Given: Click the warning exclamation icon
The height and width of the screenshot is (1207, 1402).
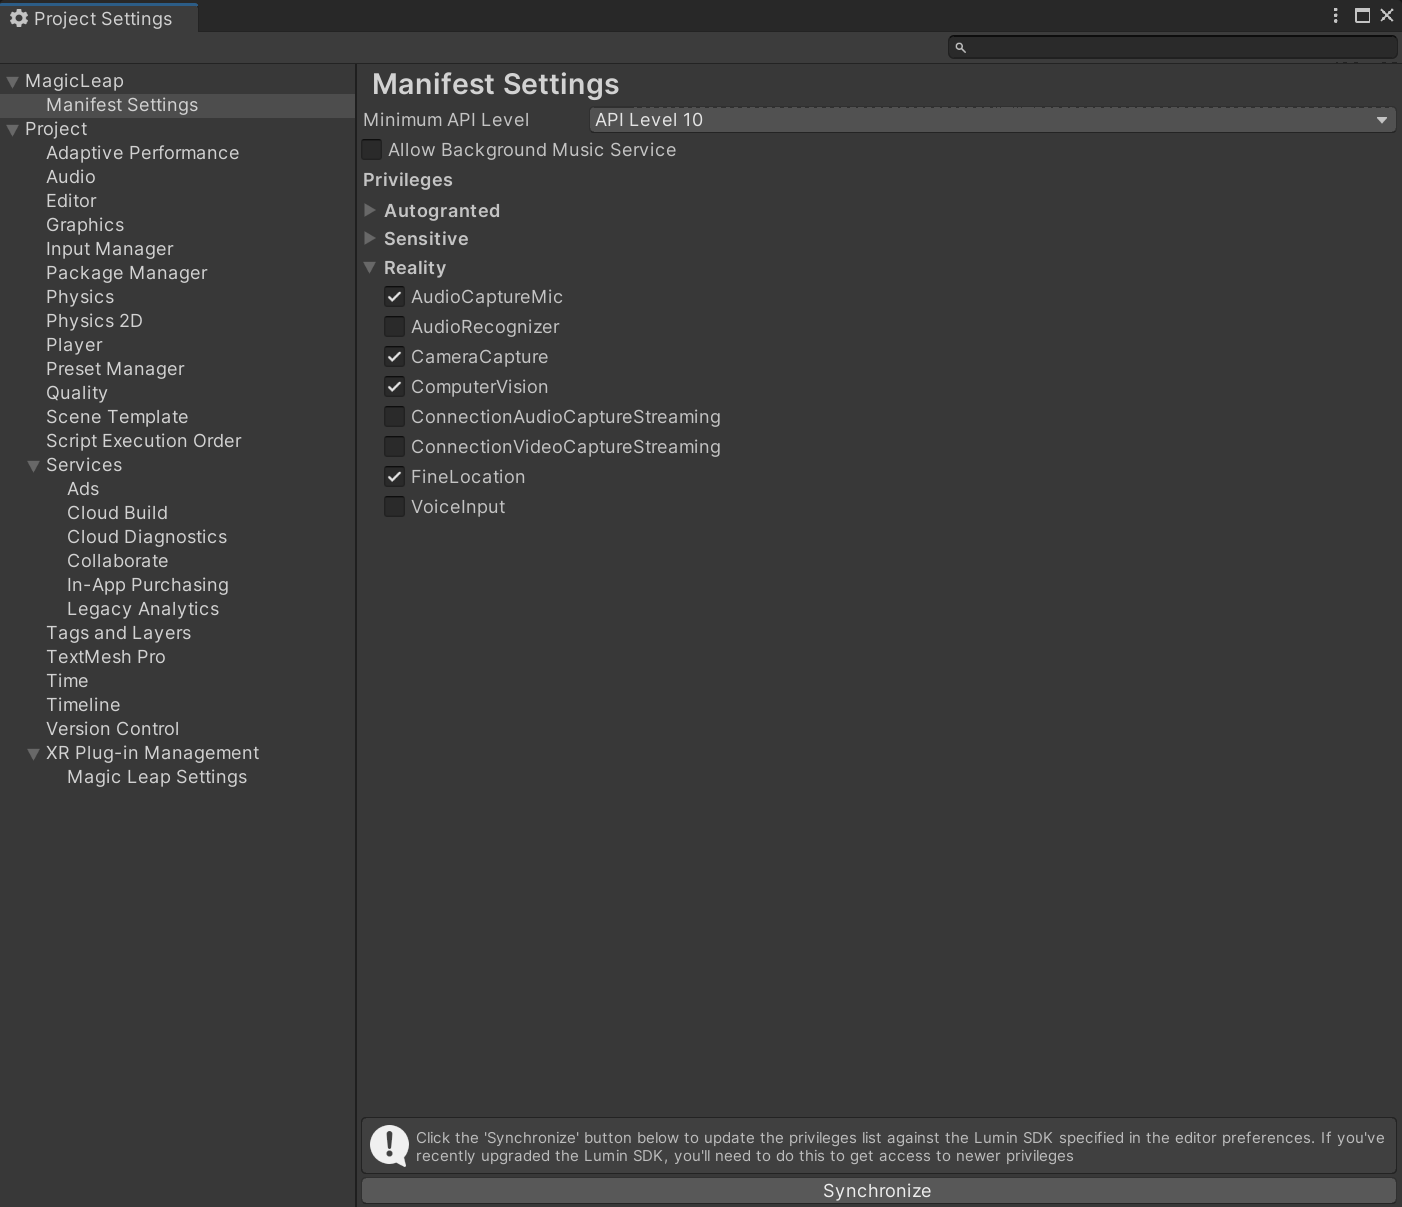Looking at the screenshot, I should click(389, 1145).
